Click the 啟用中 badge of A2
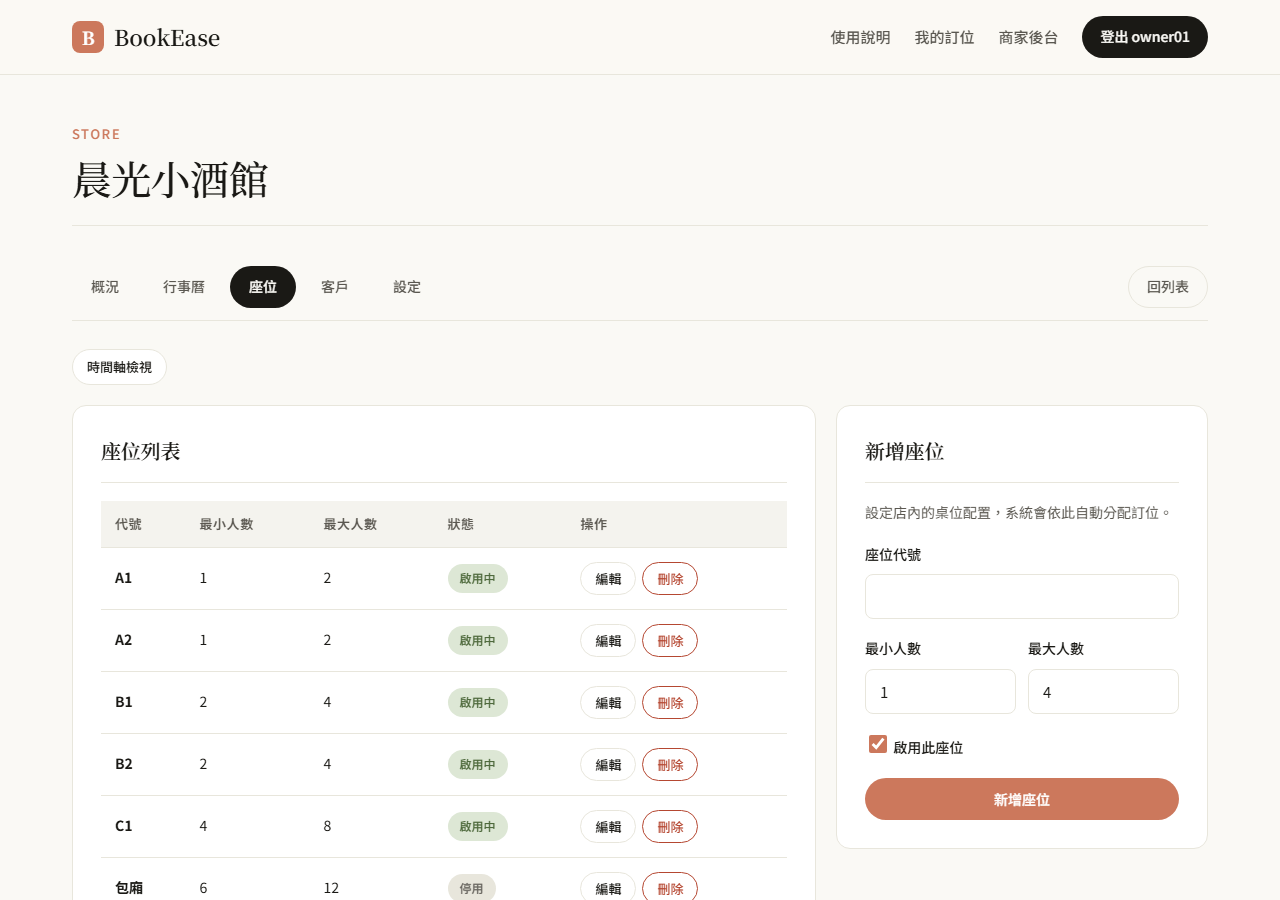 pos(478,641)
